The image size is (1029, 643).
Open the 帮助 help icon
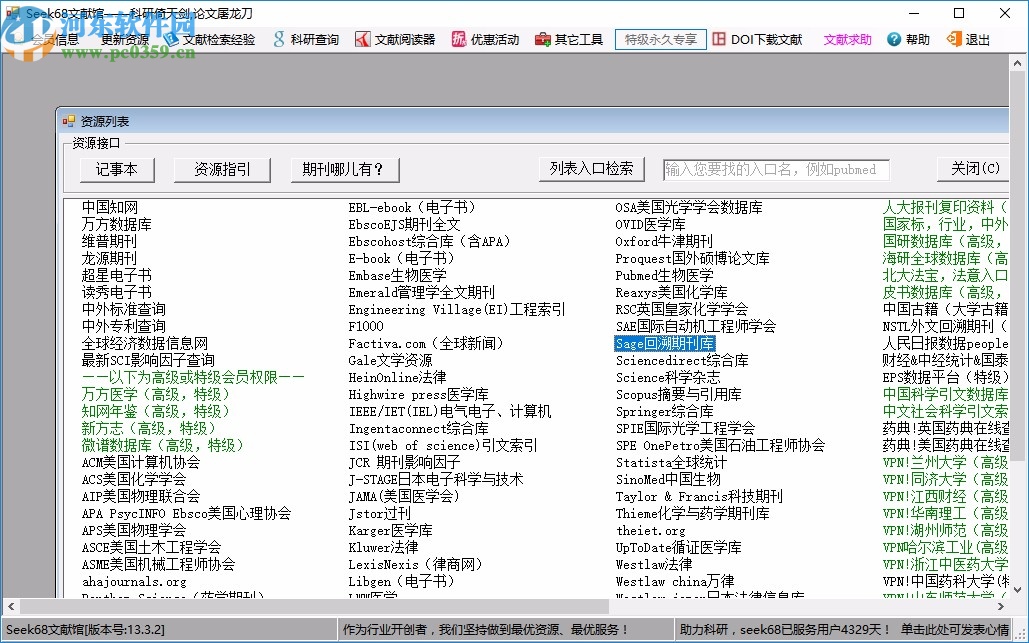pos(908,41)
